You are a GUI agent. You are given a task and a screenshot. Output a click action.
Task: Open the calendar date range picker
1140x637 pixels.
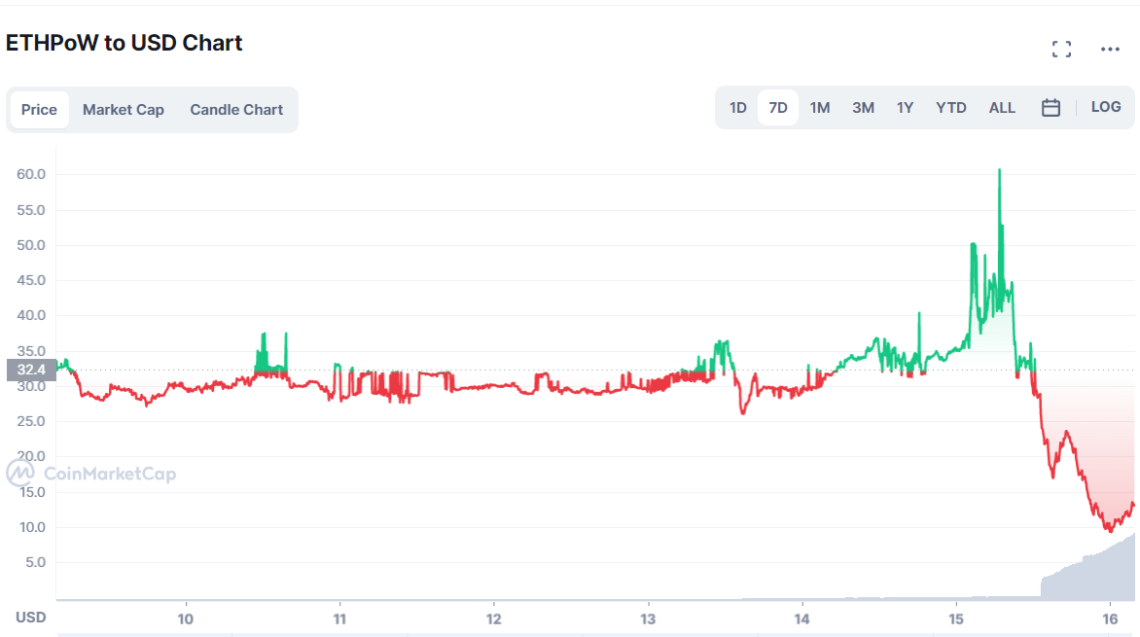[x=1050, y=108]
